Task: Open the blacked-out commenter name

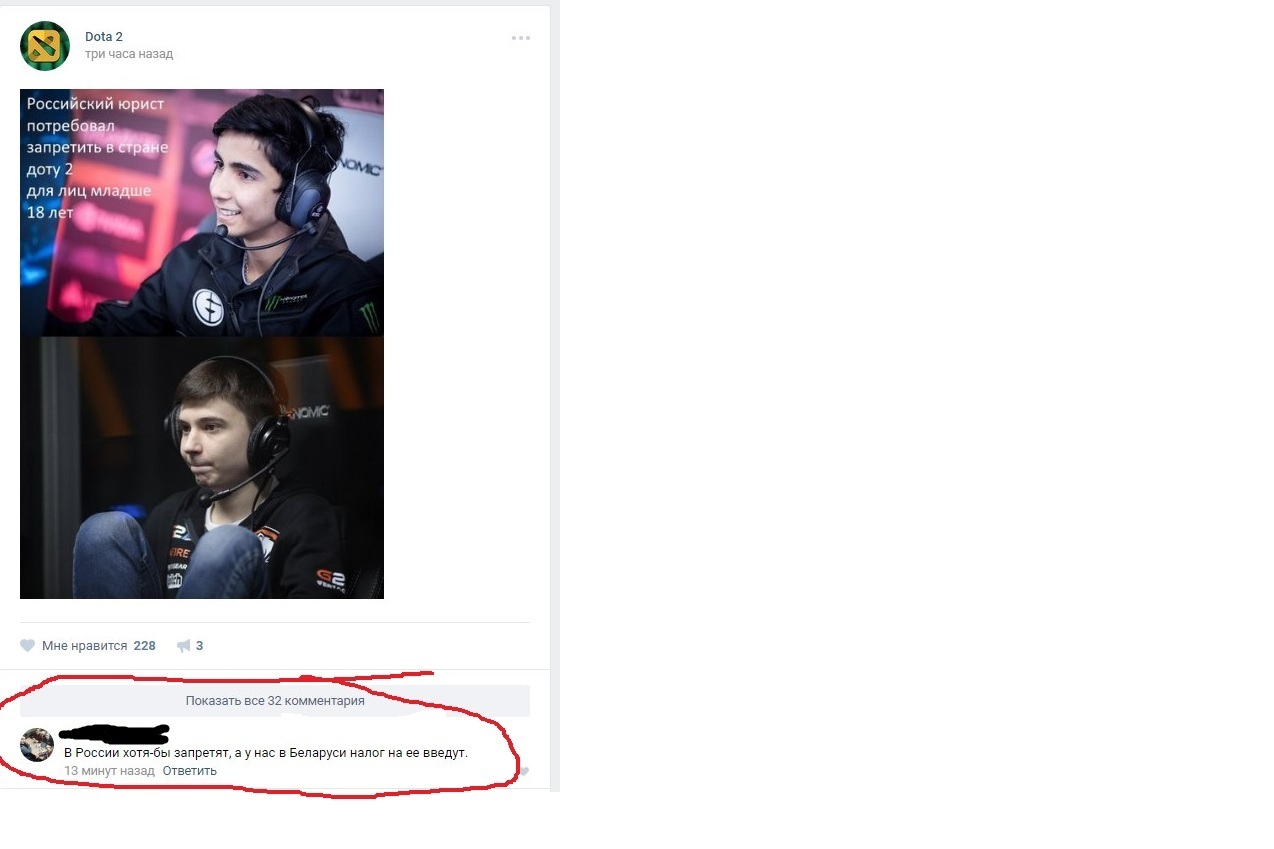Action: pos(114,735)
